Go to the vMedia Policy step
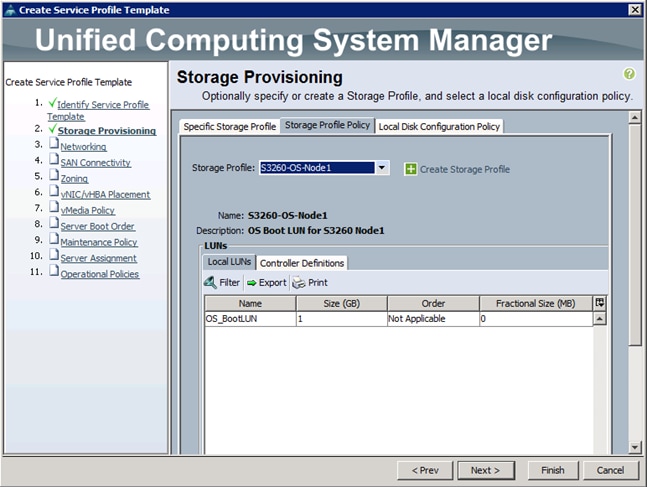 87,210
